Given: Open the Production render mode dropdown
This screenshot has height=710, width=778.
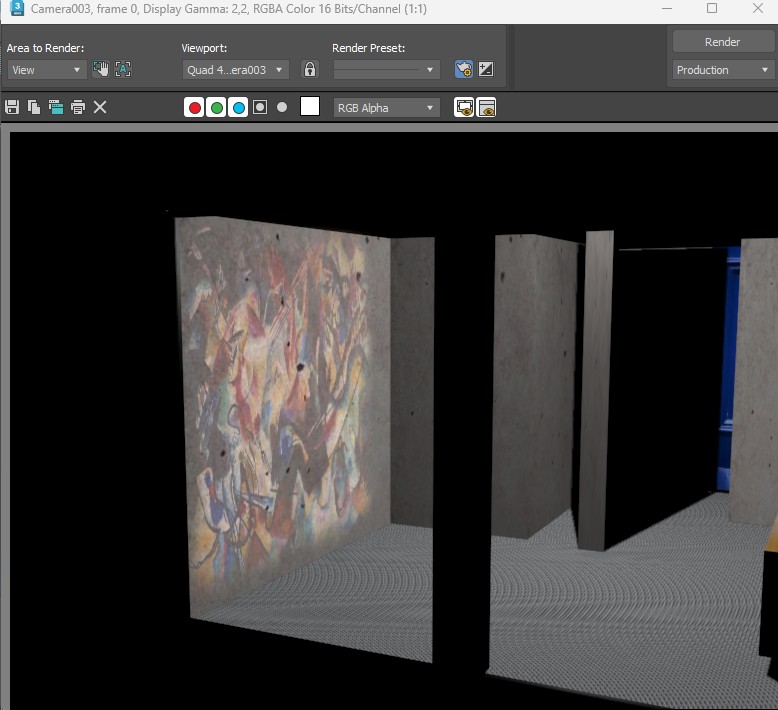Looking at the screenshot, I should (x=722, y=70).
